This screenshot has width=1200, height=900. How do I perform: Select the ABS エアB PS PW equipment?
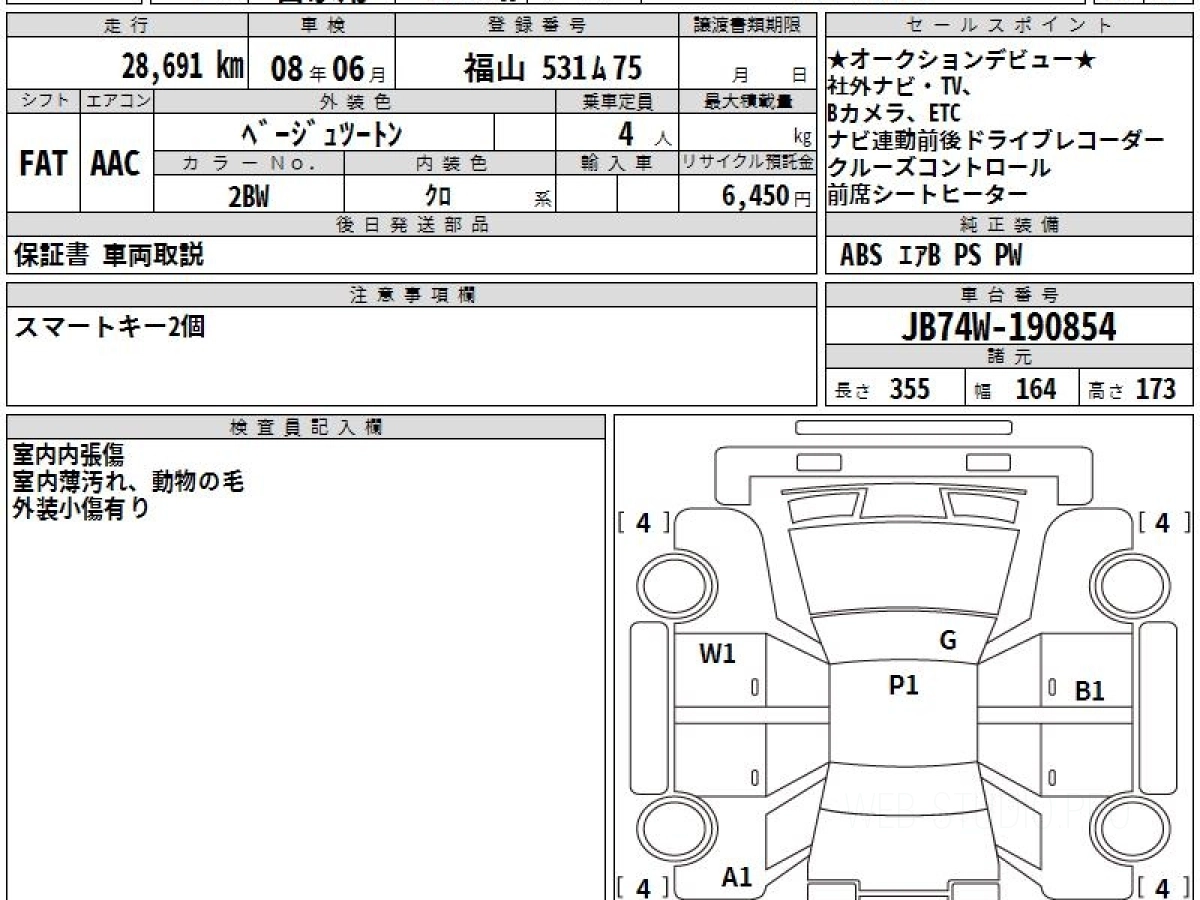click(x=931, y=256)
